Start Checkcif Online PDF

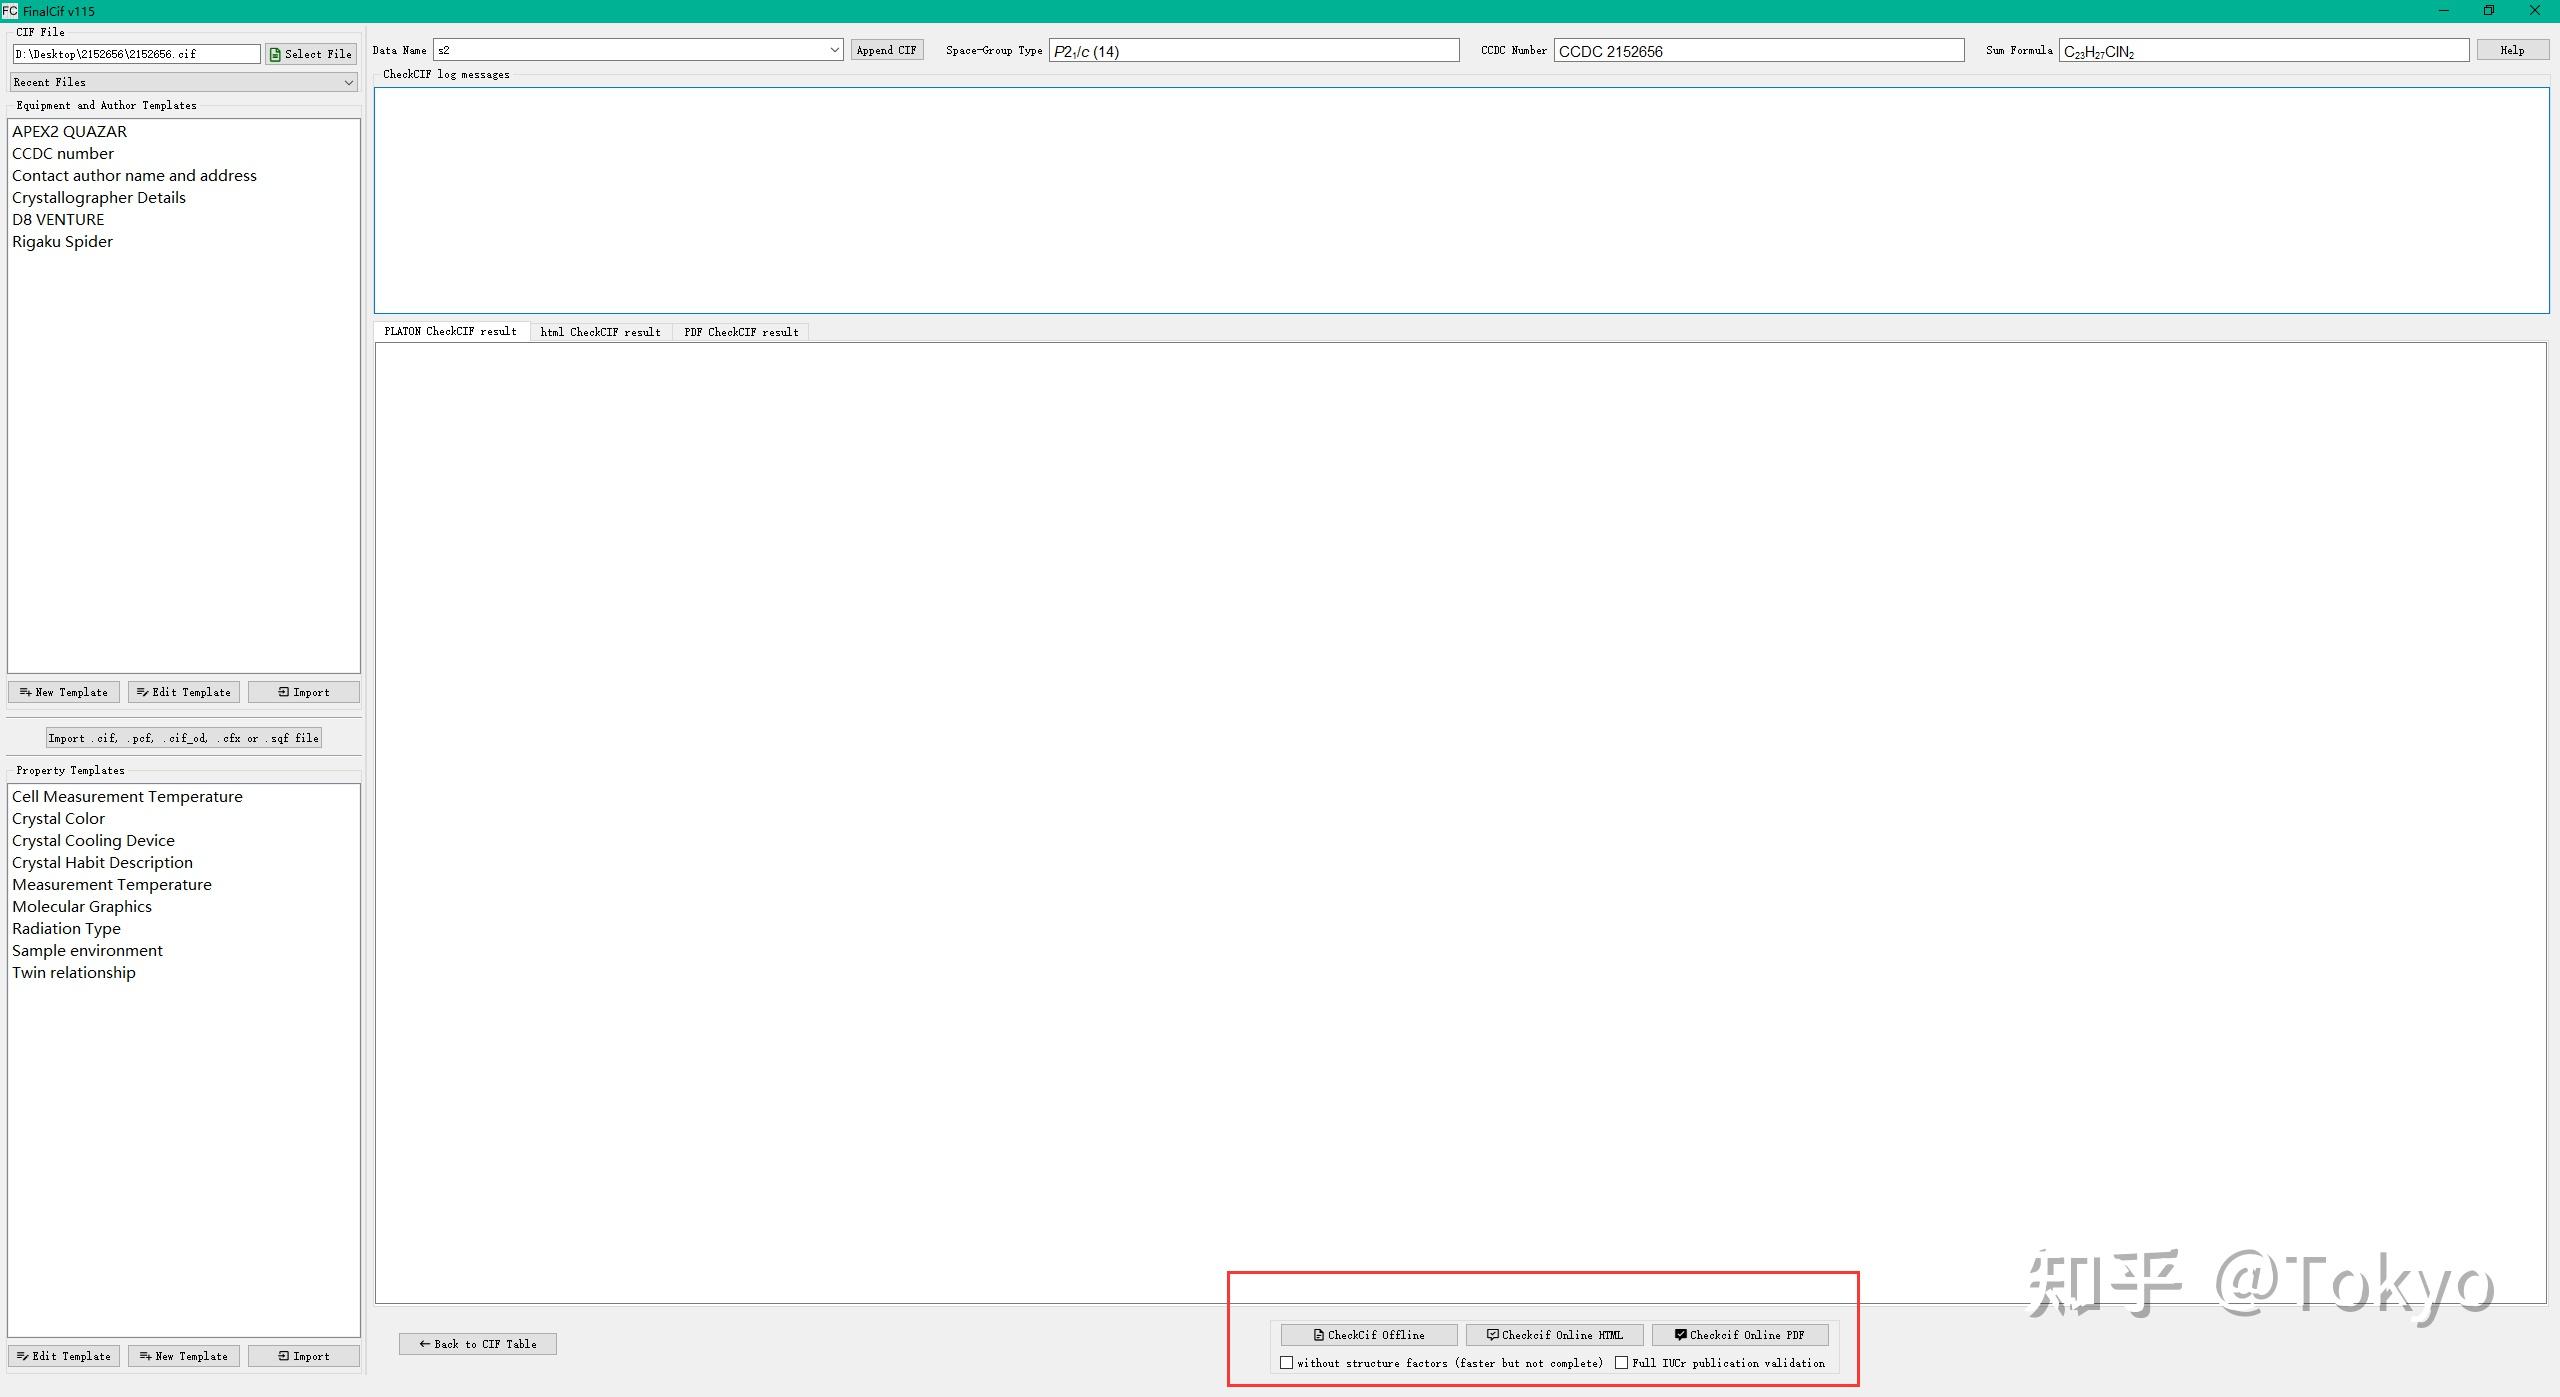pyautogui.click(x=1740, y=1335)
